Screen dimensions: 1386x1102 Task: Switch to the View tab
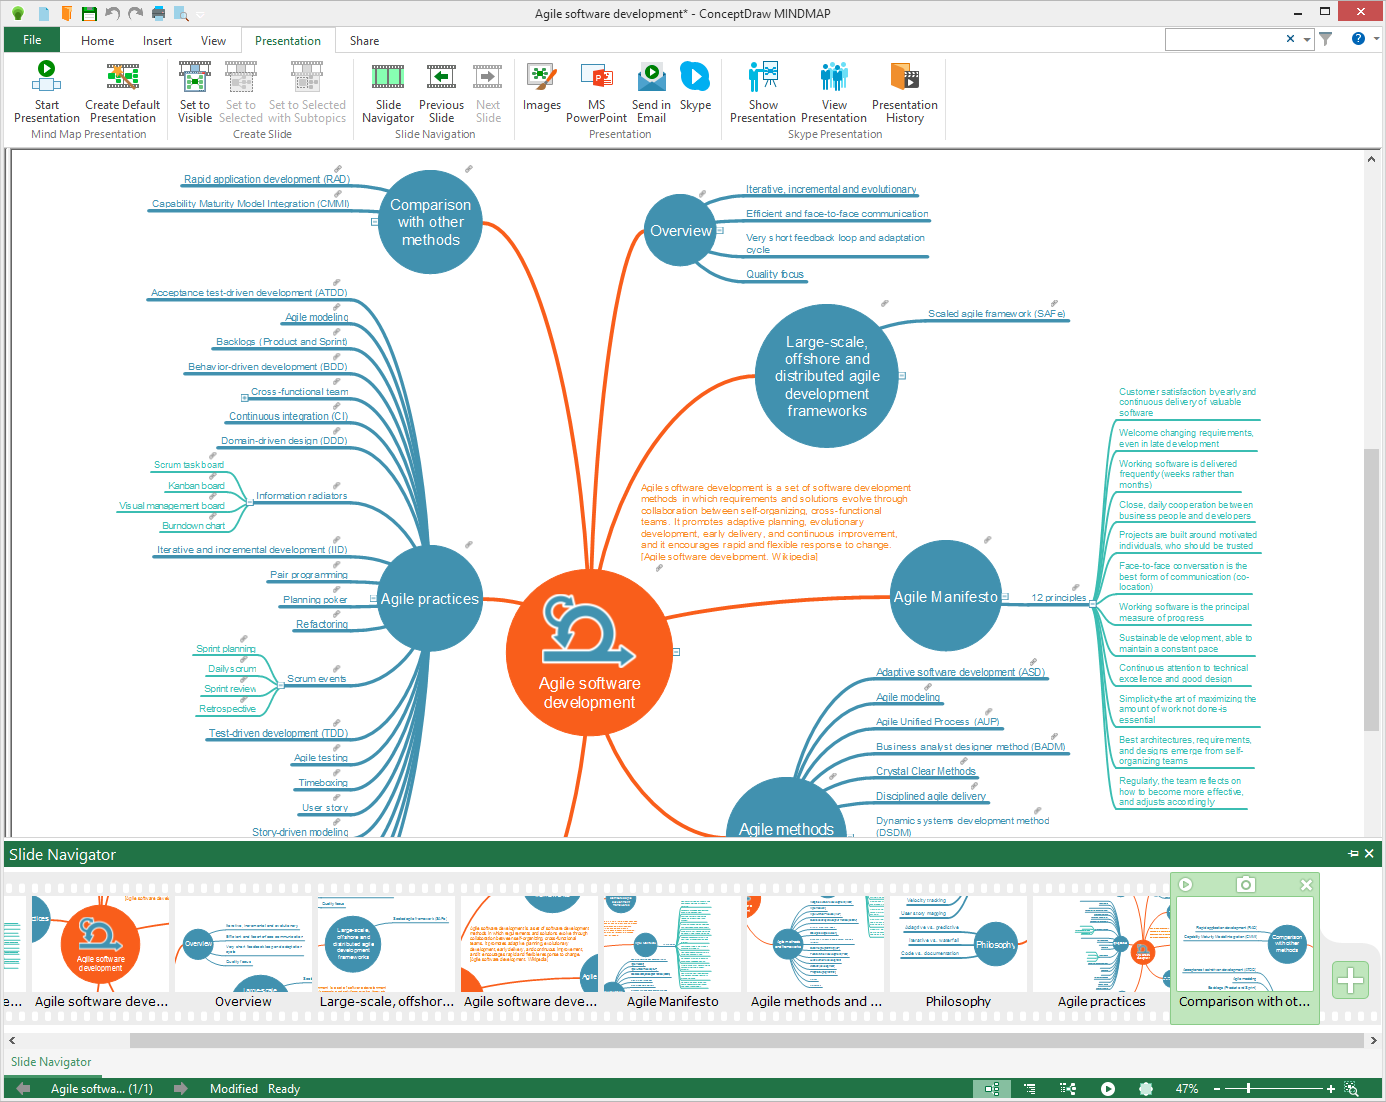click(x=213, y=41)
